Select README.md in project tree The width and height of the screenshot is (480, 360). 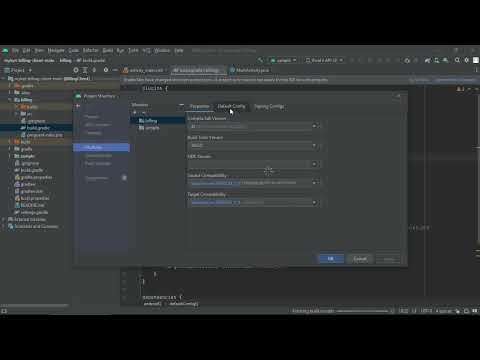(x=29, y=205)
